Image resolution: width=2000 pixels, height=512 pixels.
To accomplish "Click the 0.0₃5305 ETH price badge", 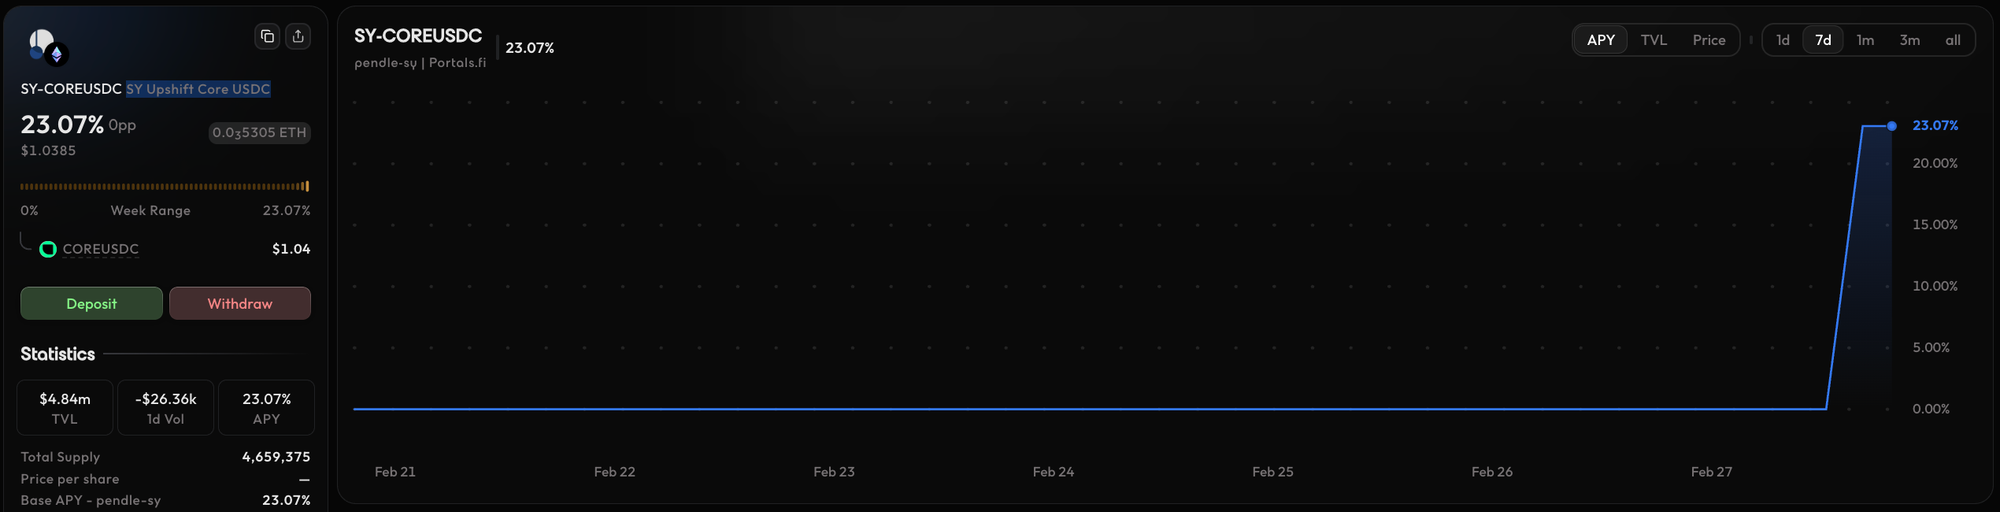I will pyautogui.click(x=260, y=133).
